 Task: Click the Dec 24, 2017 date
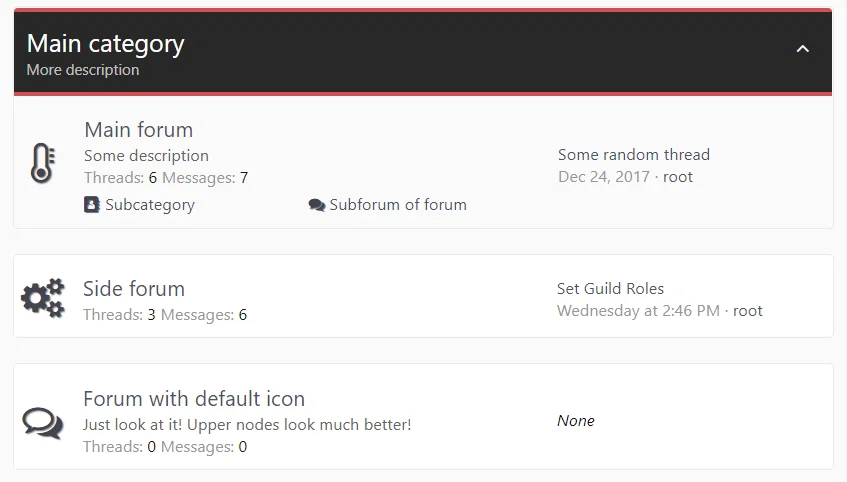(x=604, y=177)
